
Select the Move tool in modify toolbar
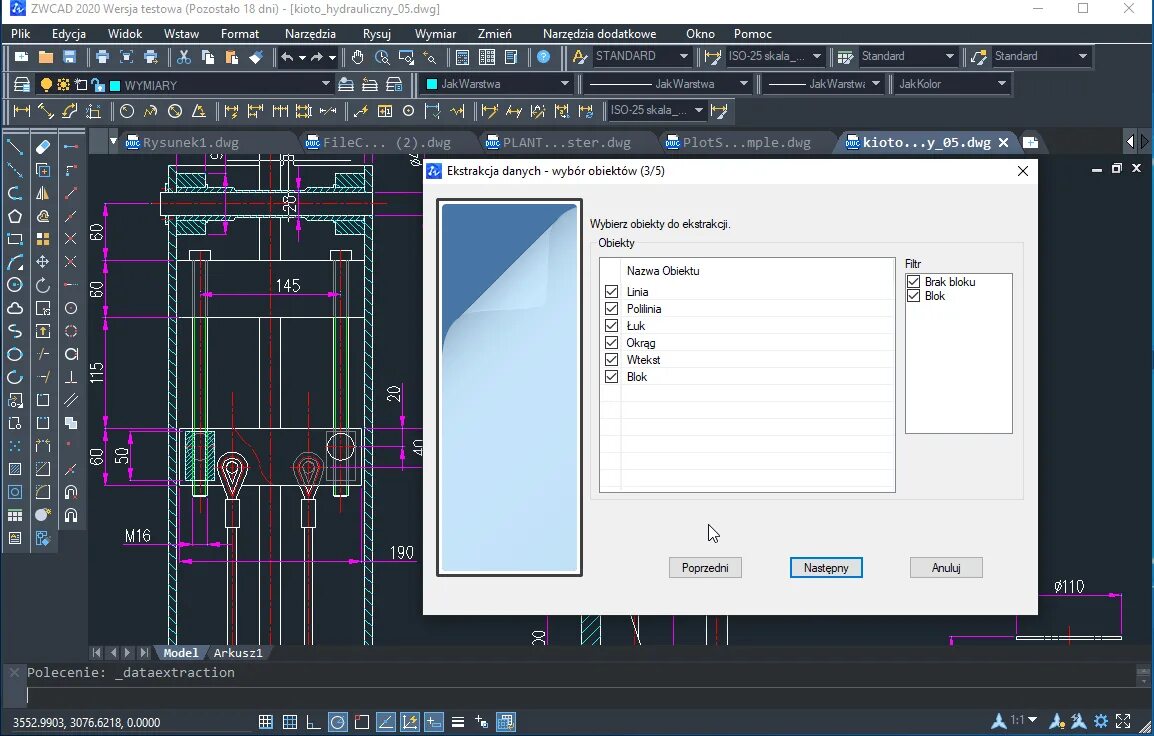(43, 262)
